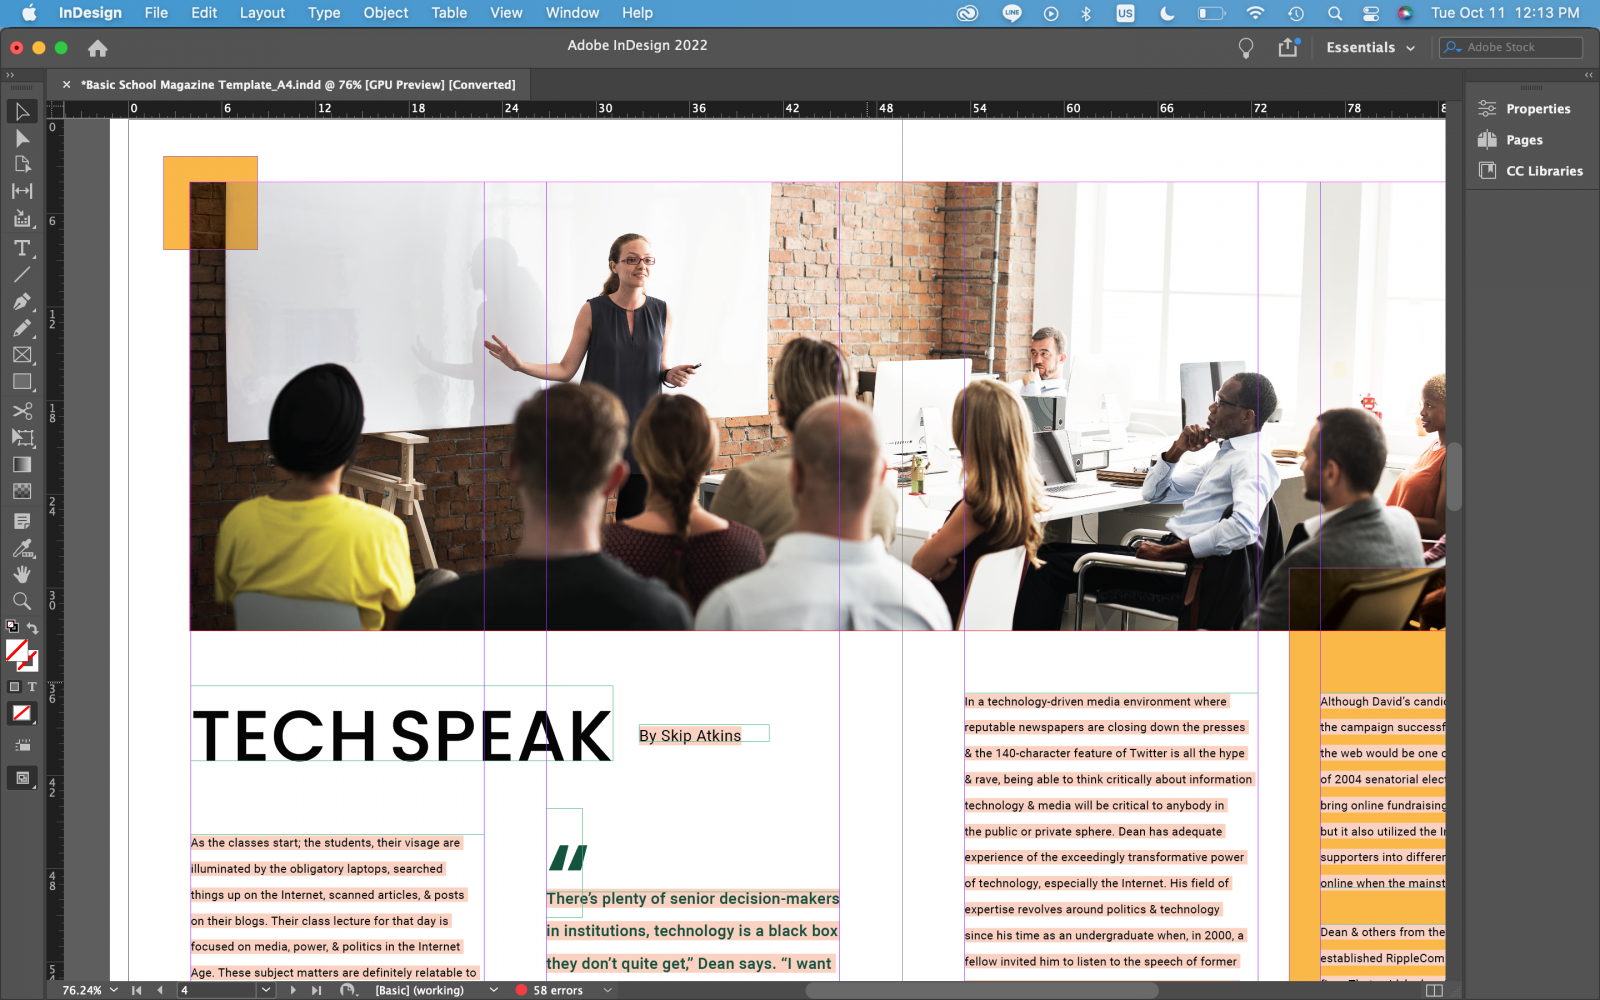Go to the next page

pyautogui.click(x=293, y=990)
